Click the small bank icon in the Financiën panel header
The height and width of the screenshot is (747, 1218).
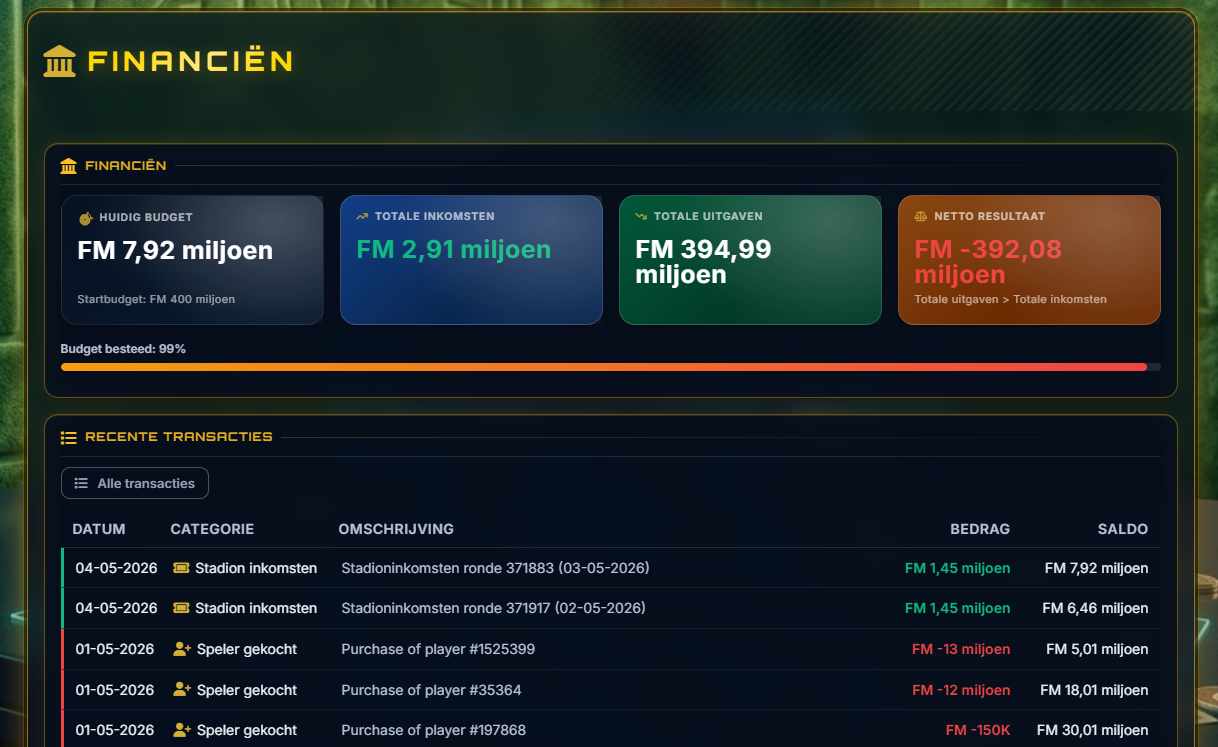68,166
